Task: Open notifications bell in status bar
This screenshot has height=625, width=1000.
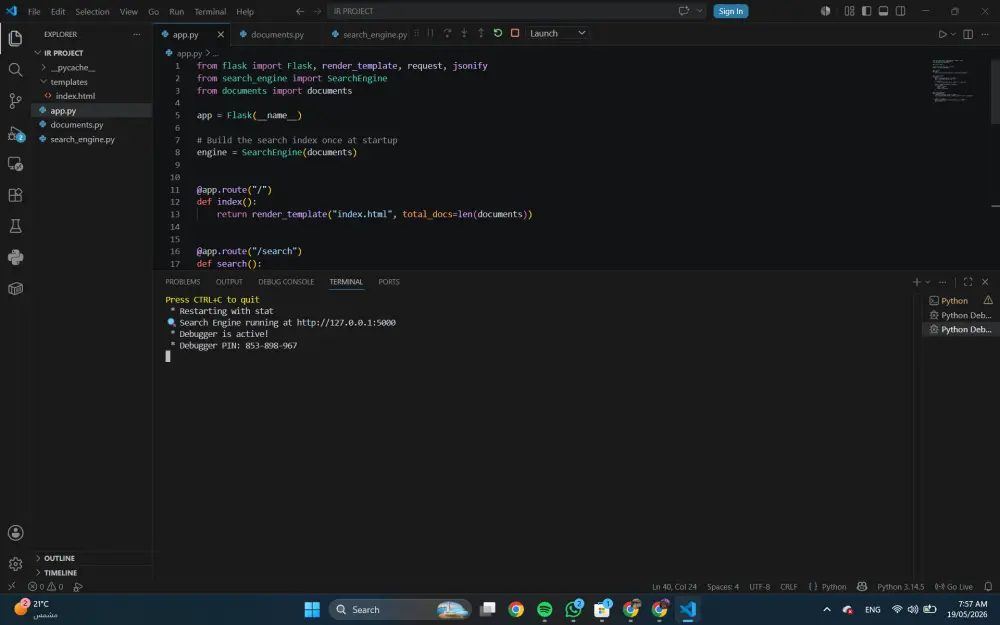Action: 988,587
